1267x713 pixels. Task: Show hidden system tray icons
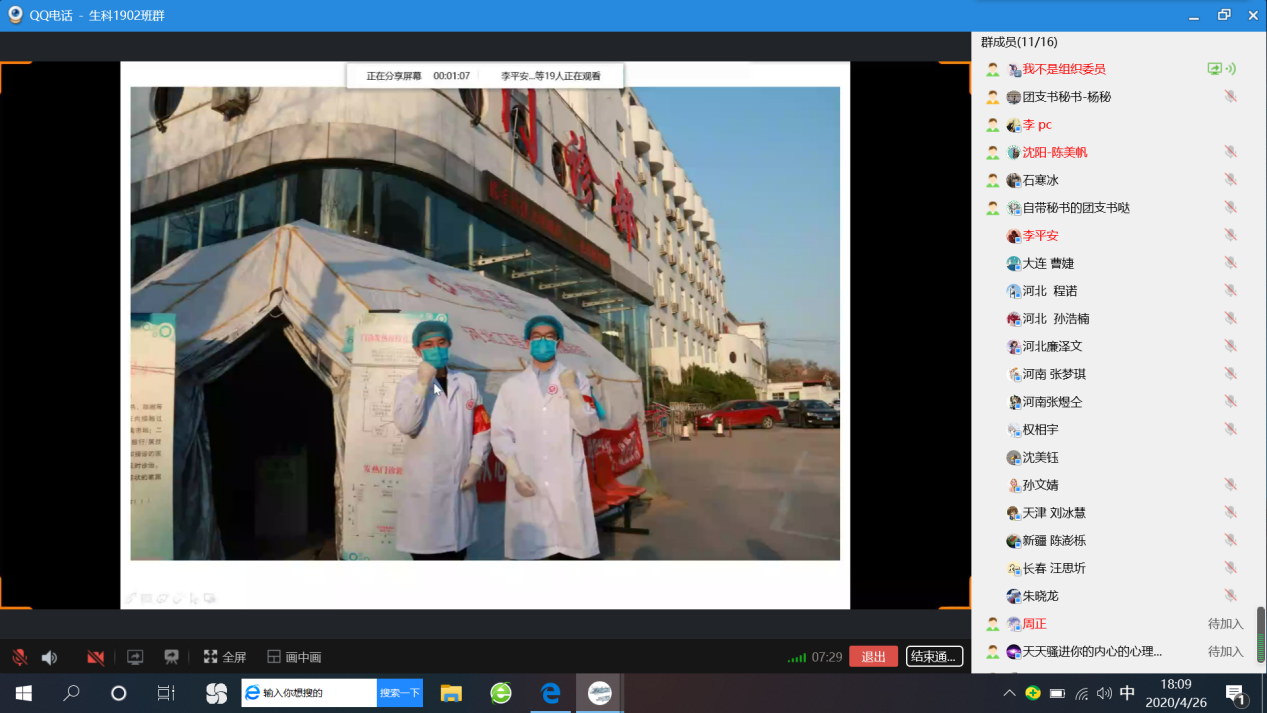1009,693
